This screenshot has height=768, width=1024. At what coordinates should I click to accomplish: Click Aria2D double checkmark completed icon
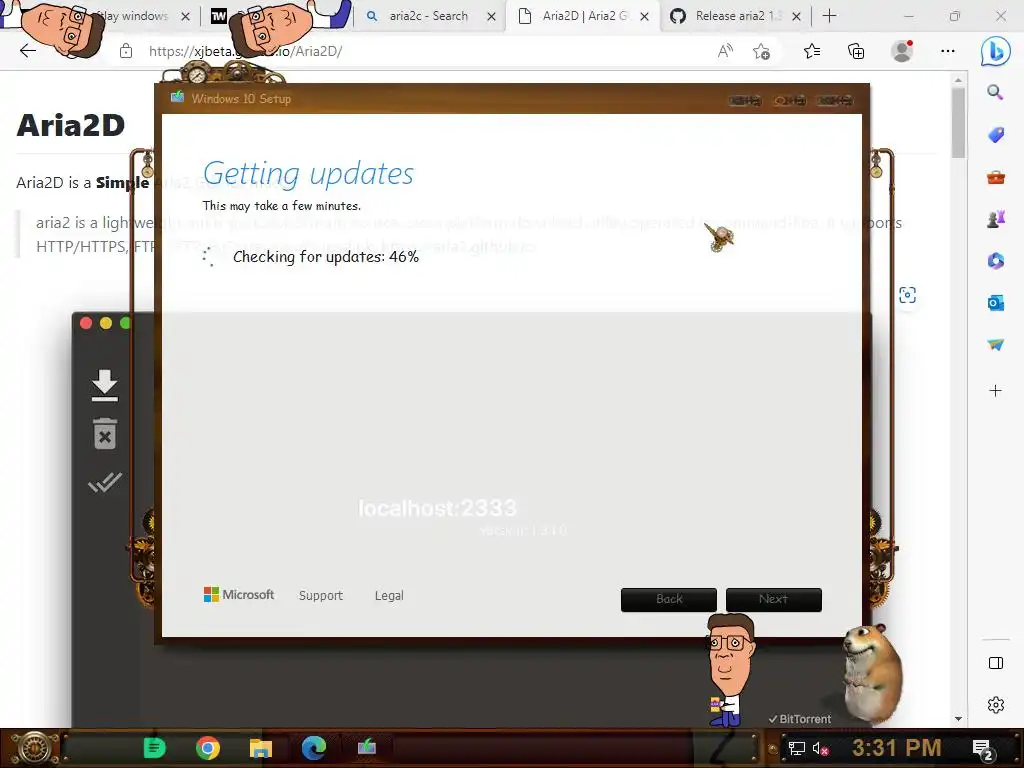point(104,482)
